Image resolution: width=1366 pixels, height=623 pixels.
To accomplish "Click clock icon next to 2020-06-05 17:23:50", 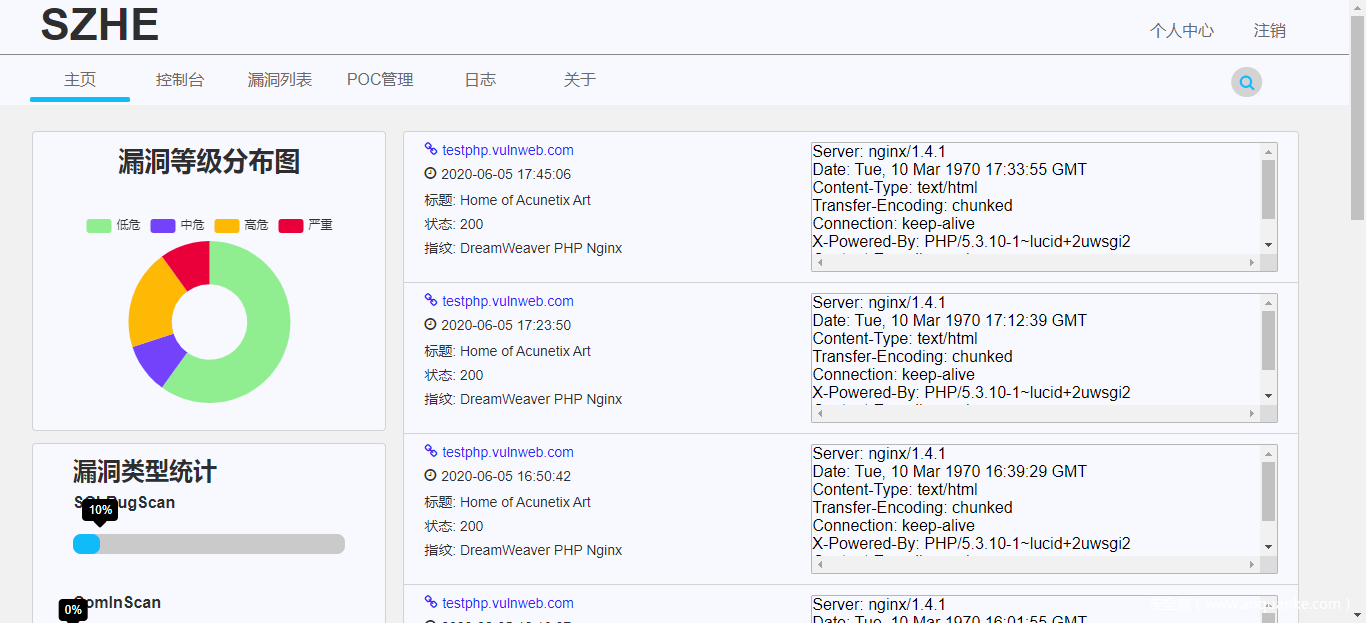I will coord(431,324).
